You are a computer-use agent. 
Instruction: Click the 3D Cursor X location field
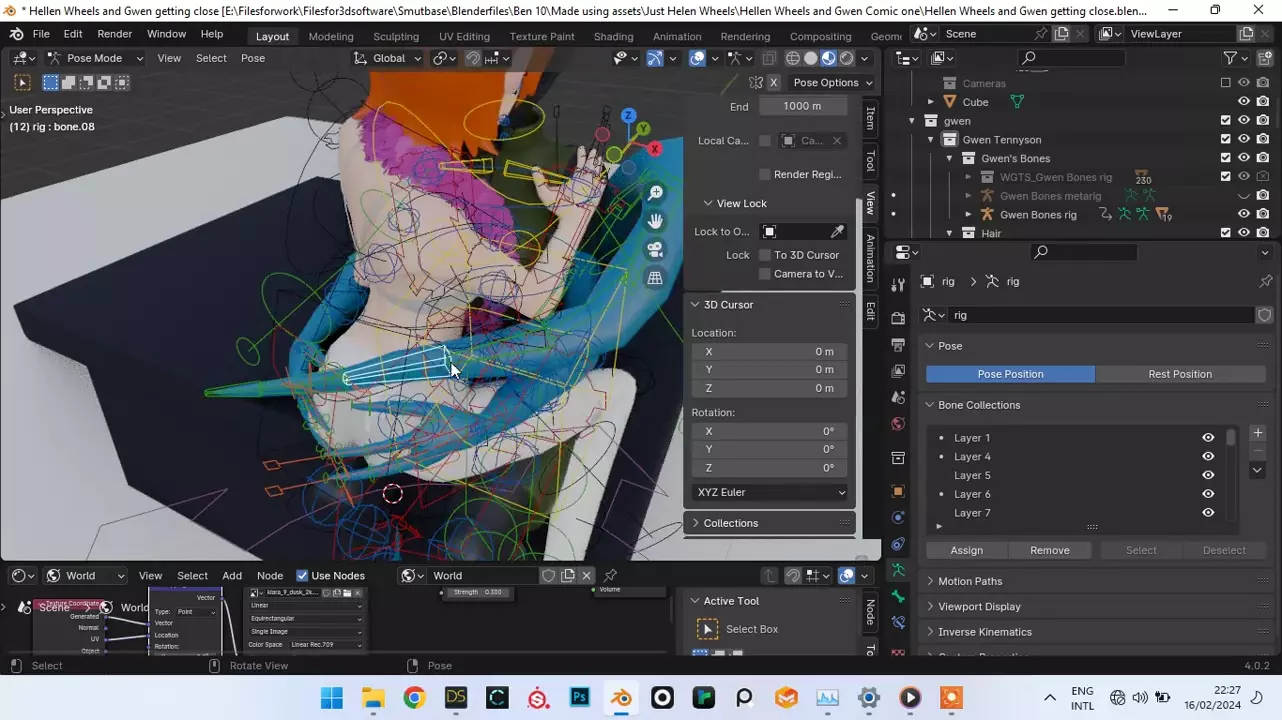point(770,352)
